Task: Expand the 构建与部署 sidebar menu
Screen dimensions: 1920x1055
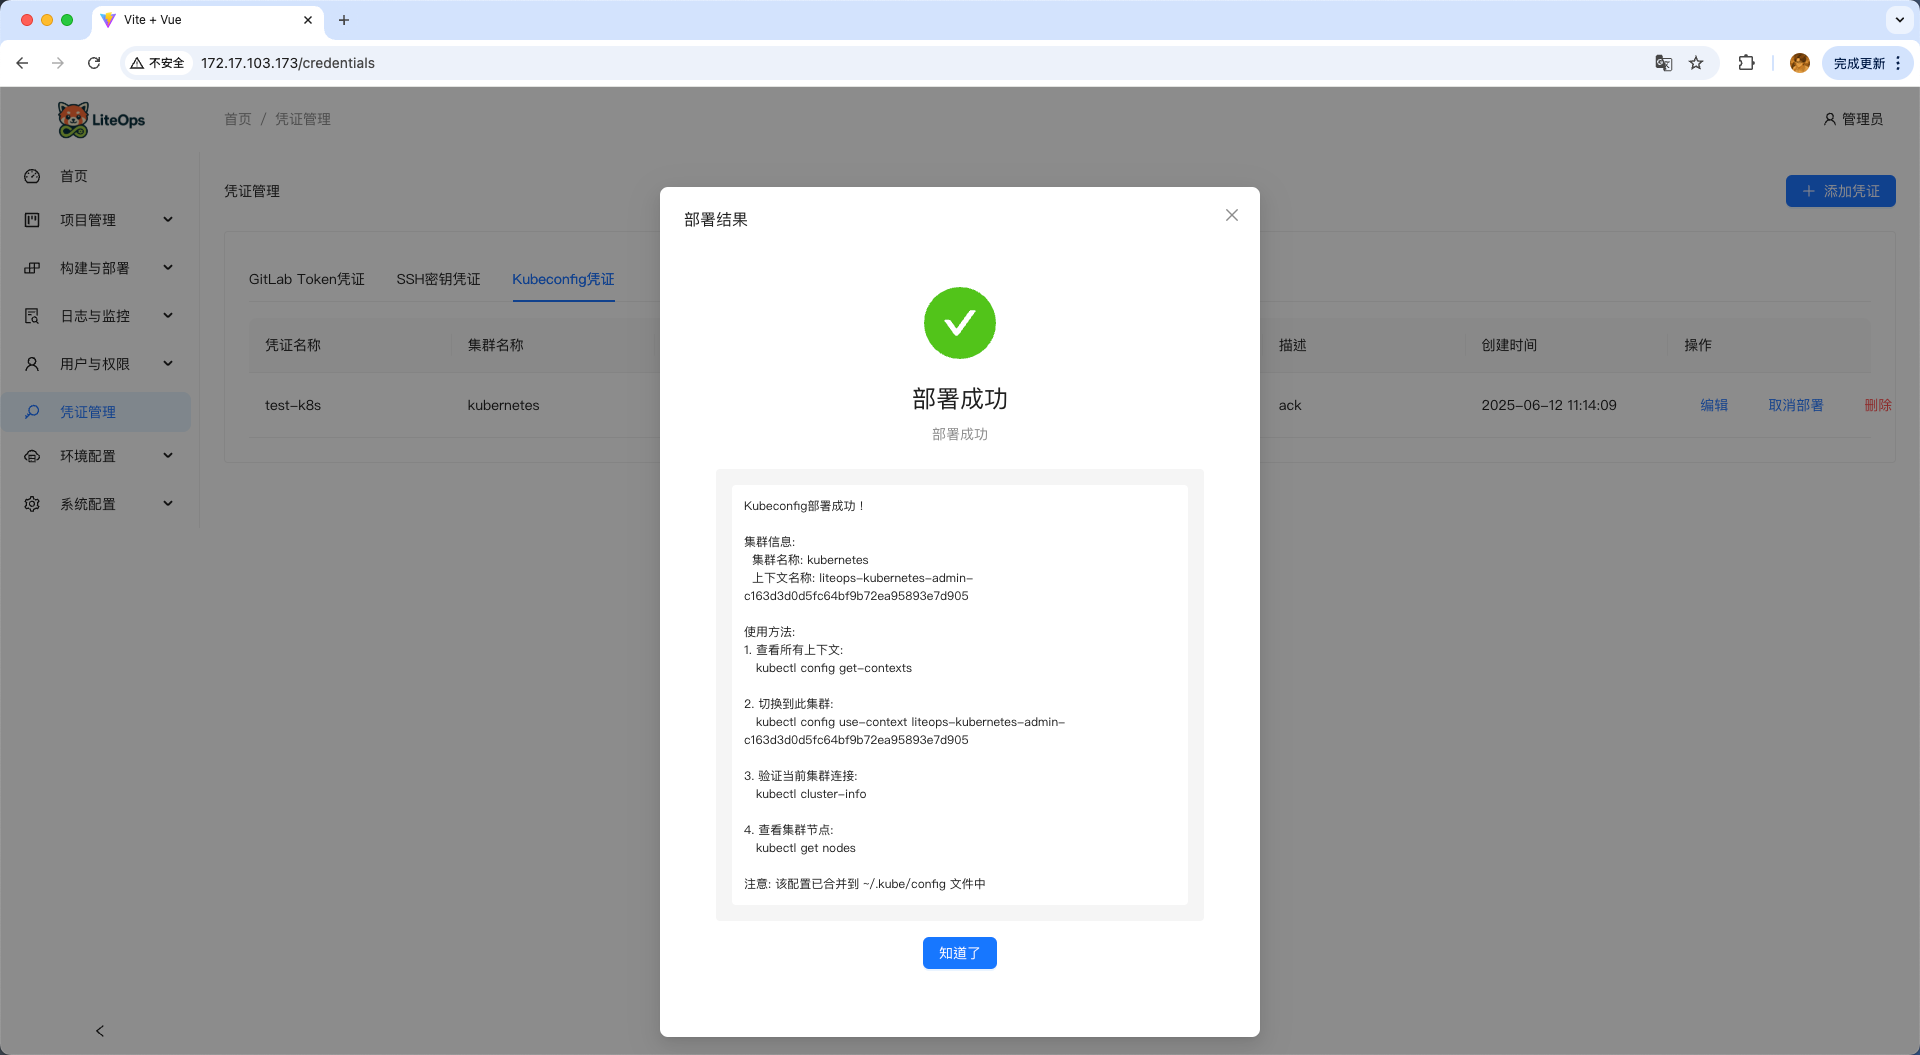Action: point(98,268)
